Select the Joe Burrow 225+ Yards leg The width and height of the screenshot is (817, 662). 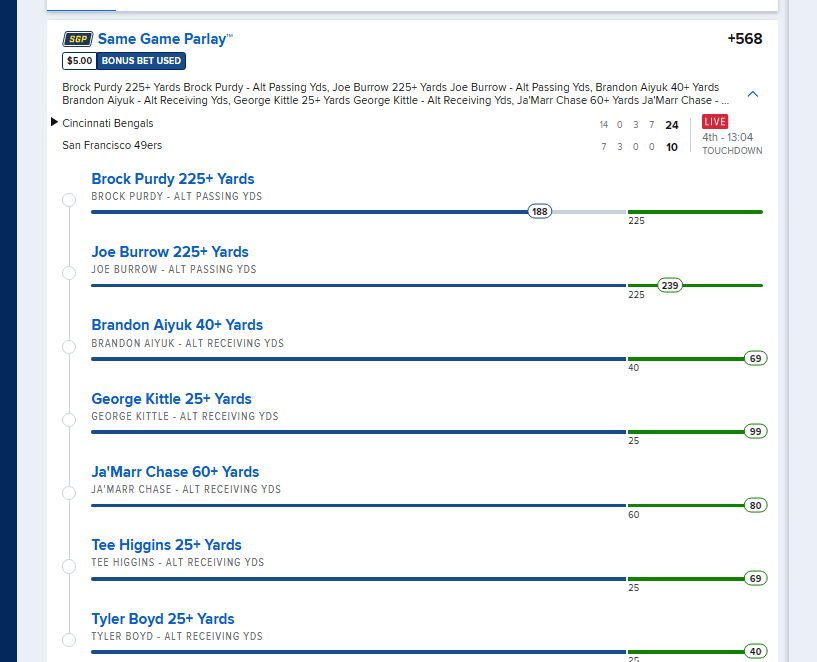pos(170,252)
